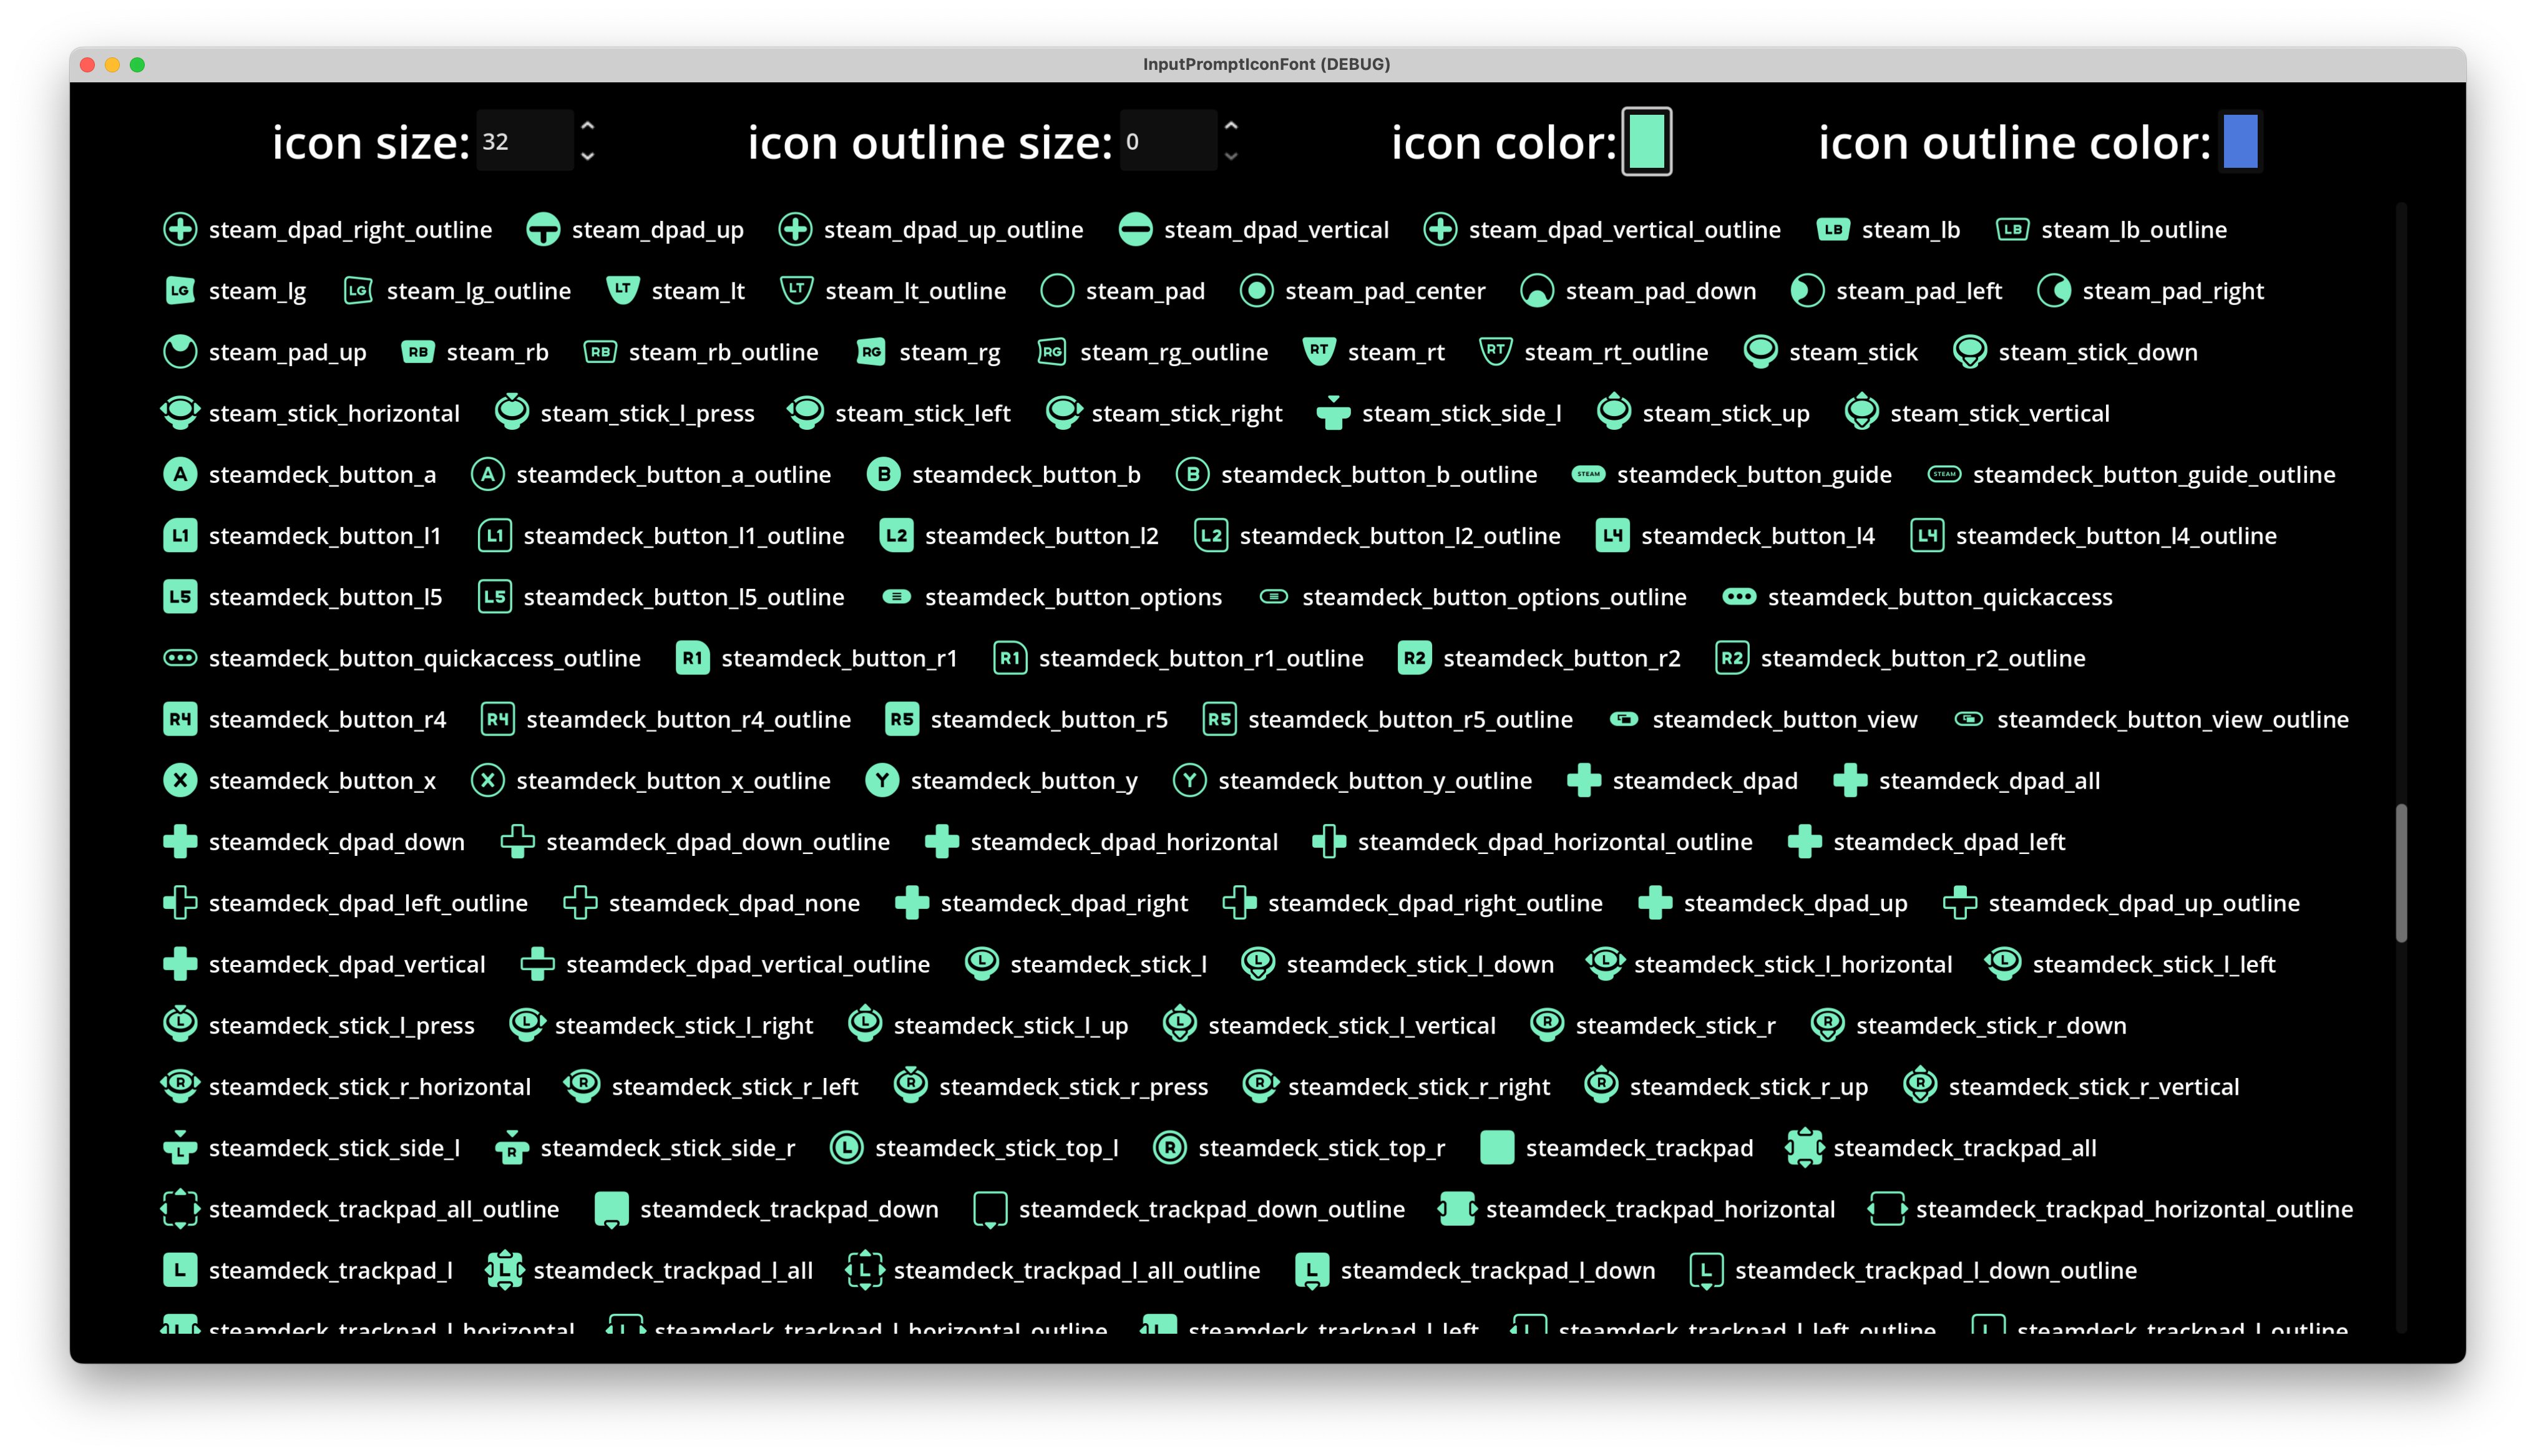Click the steamdeck_button_a icon

pos(180,474)
